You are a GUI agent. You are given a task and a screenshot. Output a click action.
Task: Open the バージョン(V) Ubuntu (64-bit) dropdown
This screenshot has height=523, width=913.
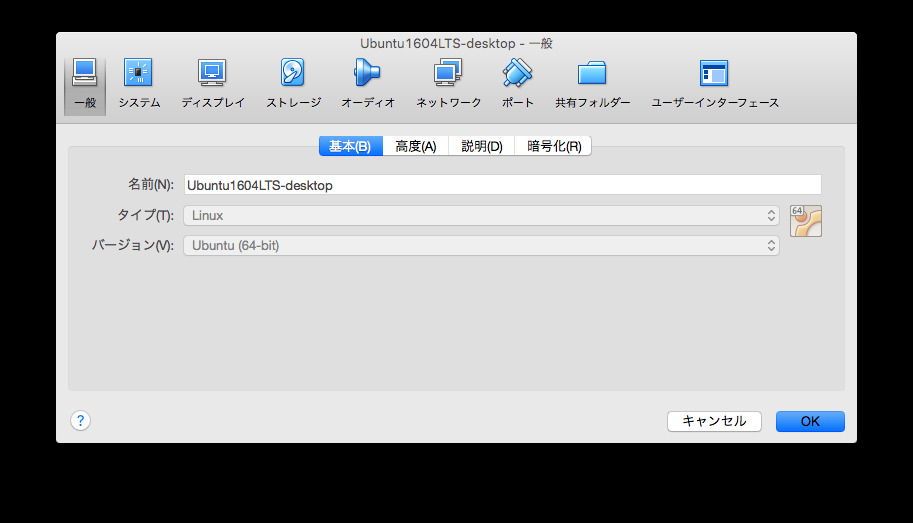click(x=482, y=245)
